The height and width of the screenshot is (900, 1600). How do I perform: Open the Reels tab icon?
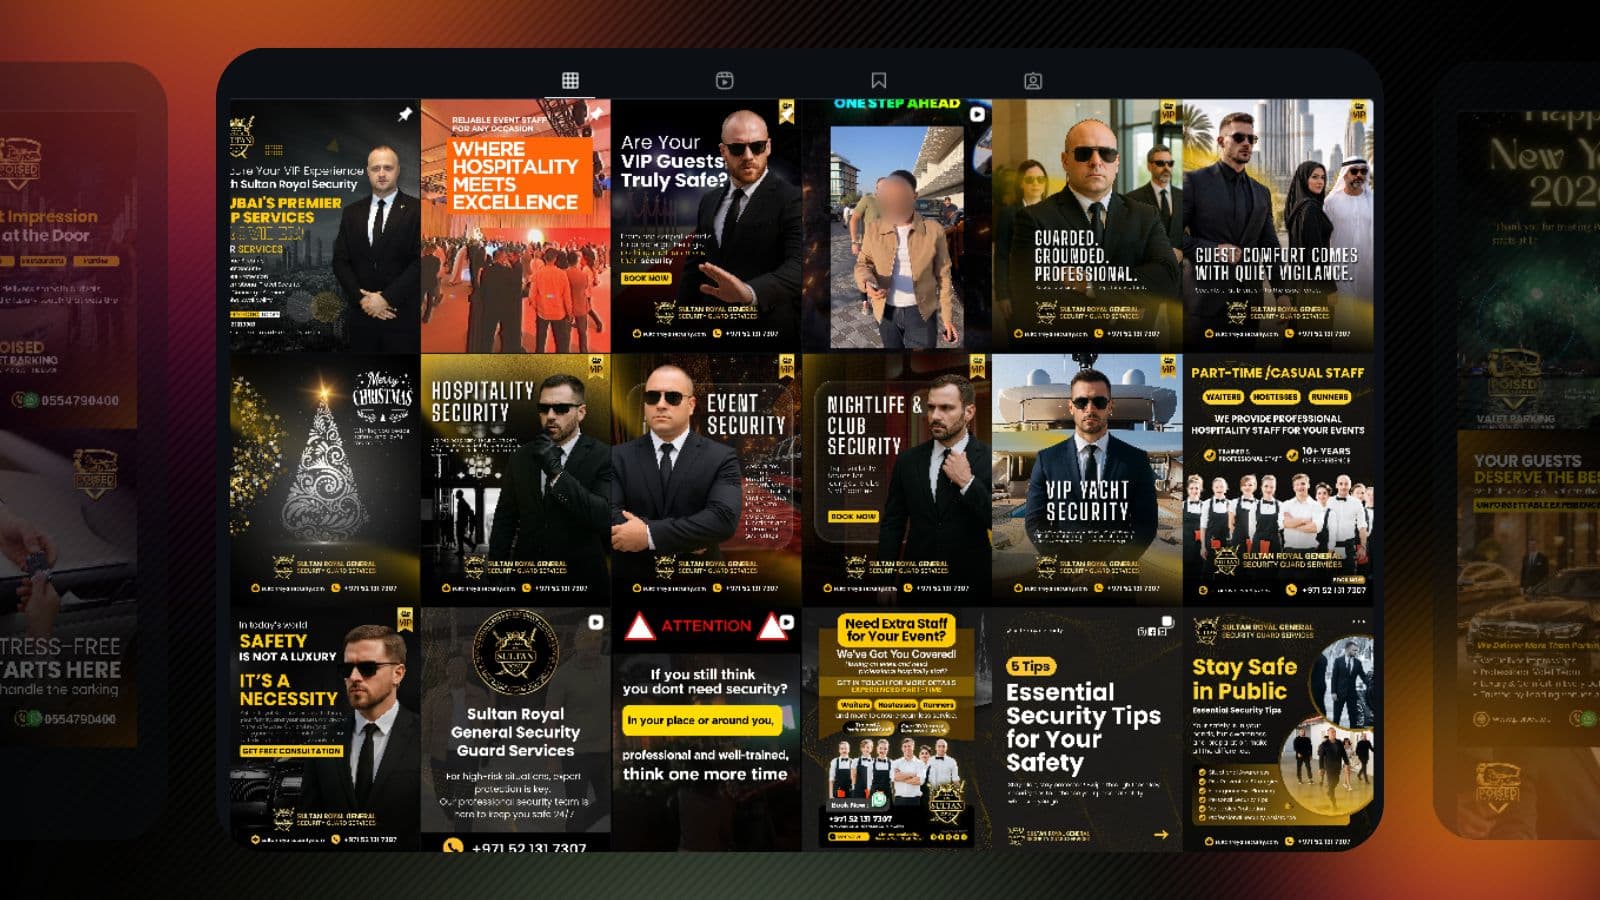point(724,81)
